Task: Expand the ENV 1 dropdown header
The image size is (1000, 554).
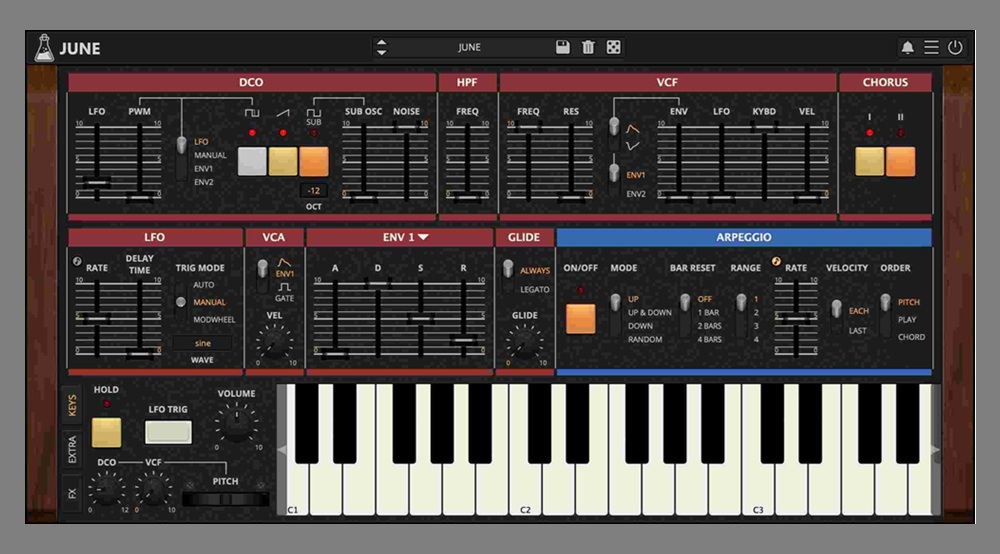Action: pos(405,237)
